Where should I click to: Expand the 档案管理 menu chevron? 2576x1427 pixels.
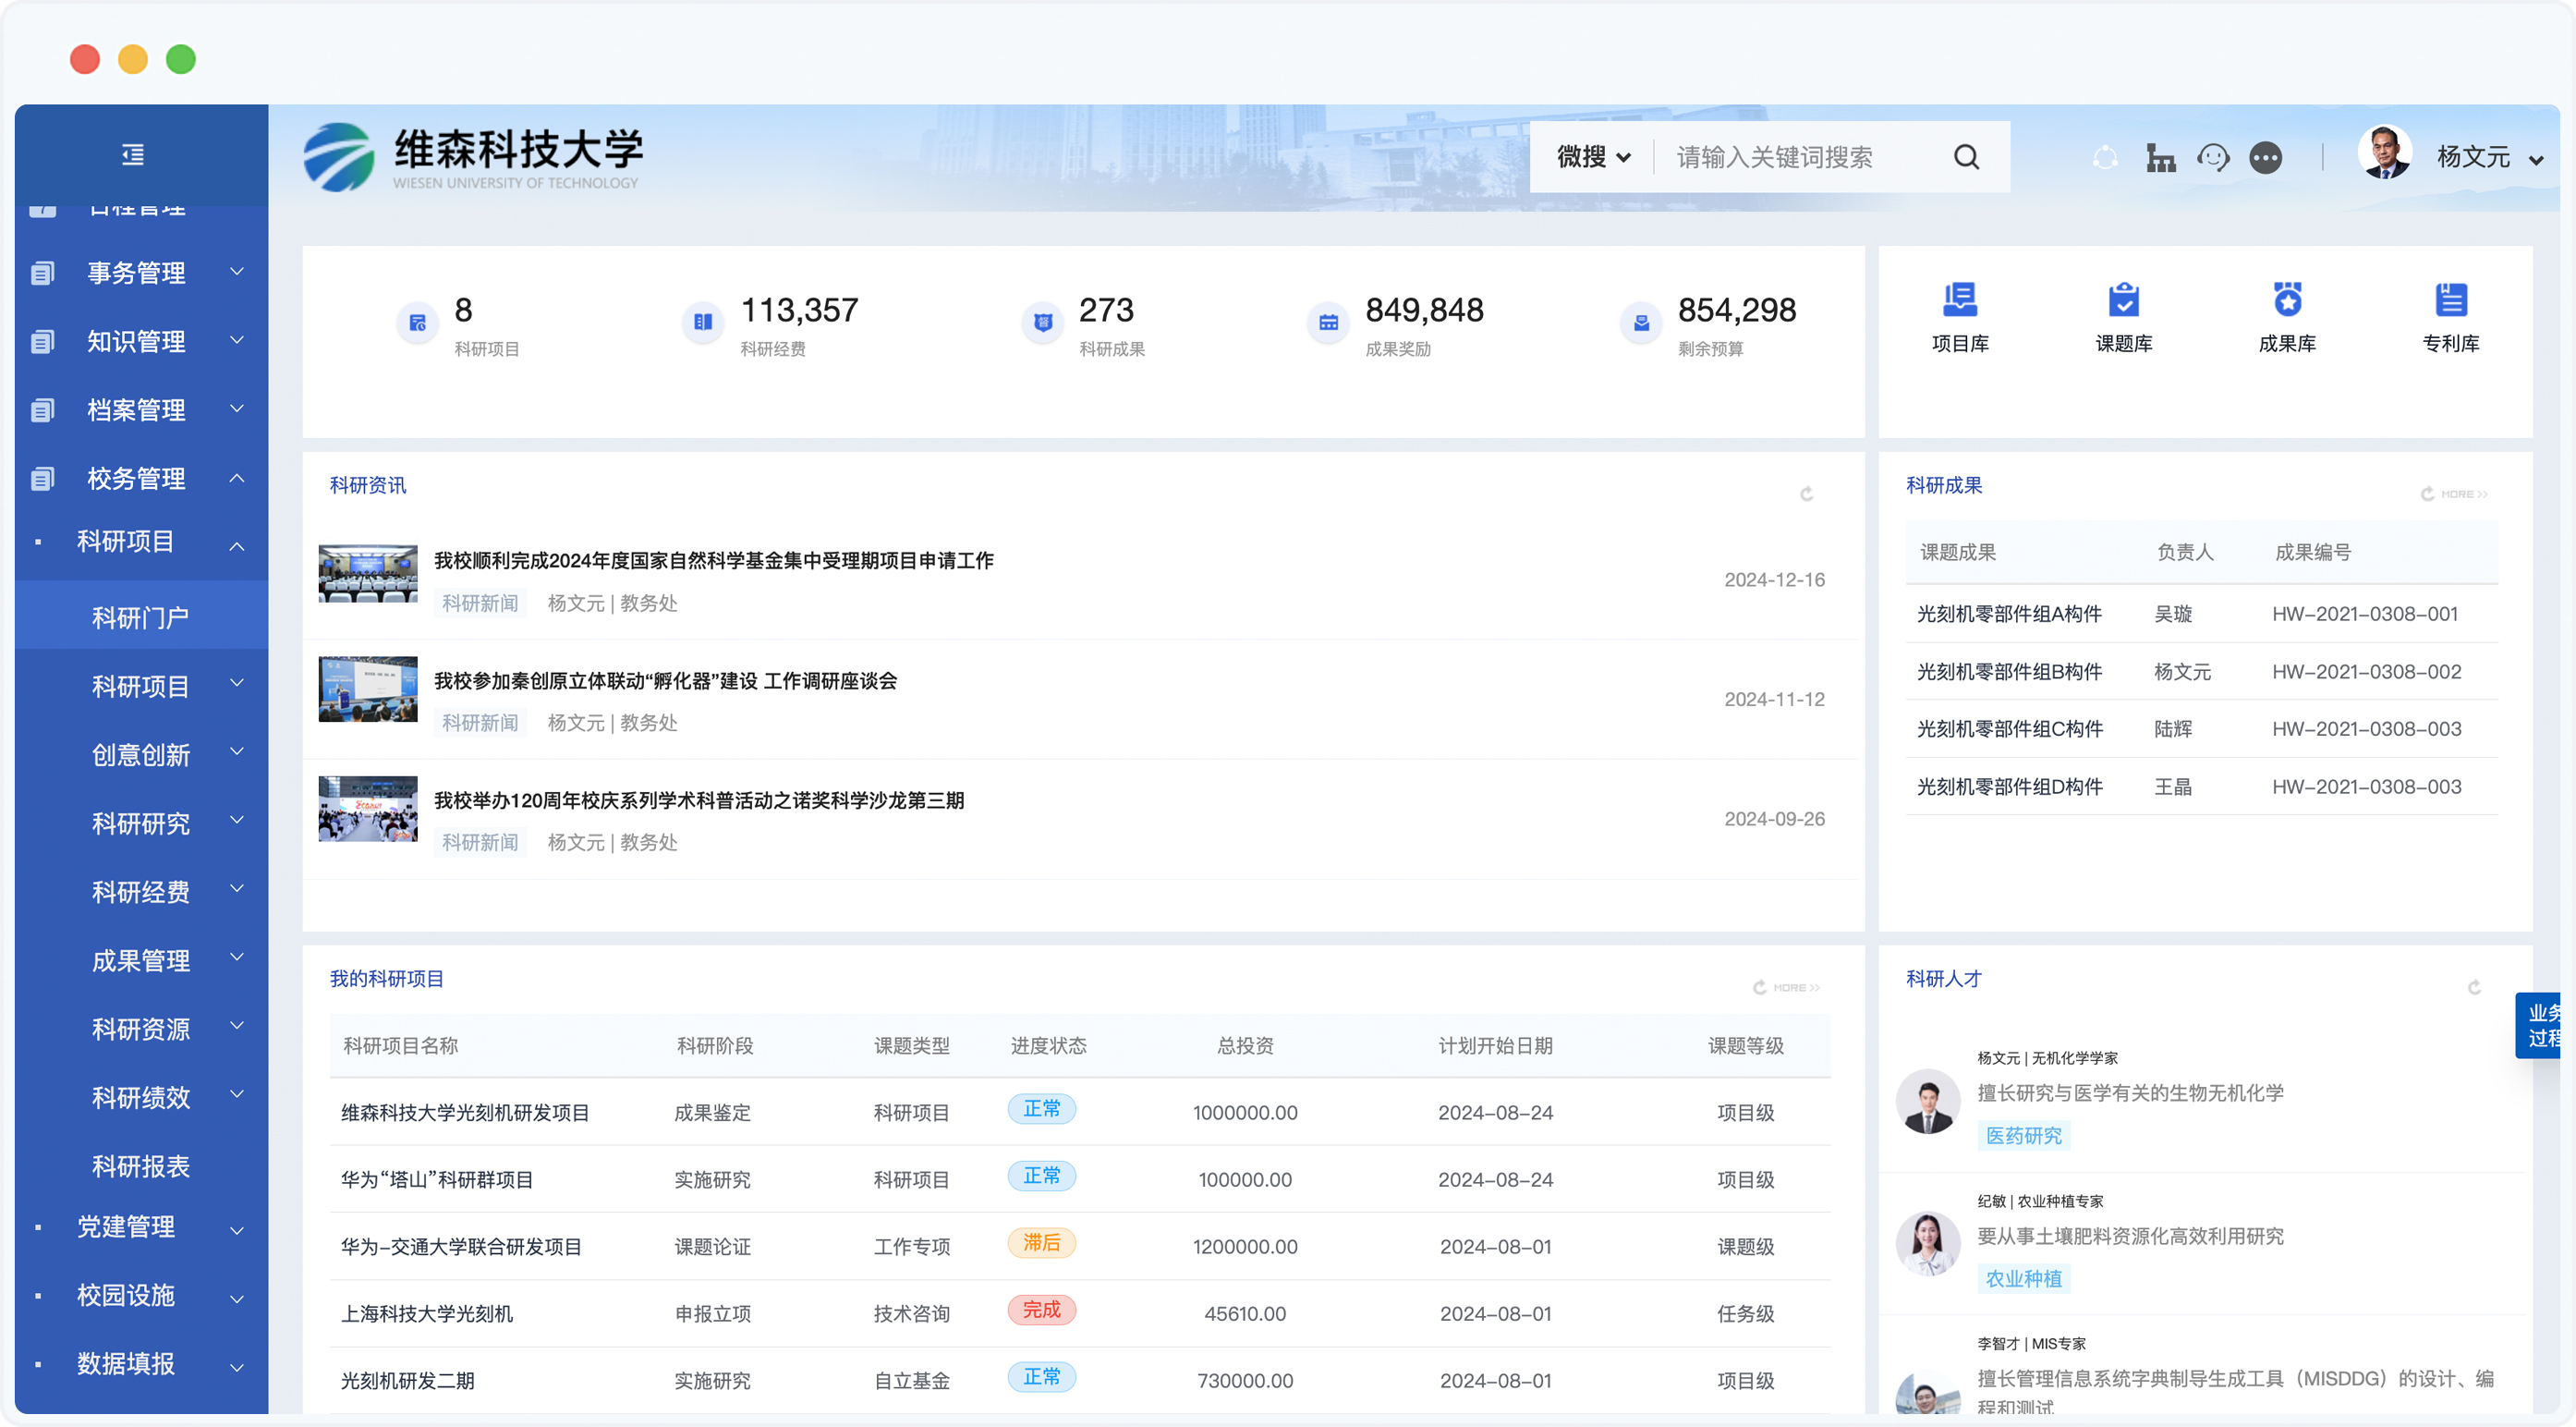[237, 408]
